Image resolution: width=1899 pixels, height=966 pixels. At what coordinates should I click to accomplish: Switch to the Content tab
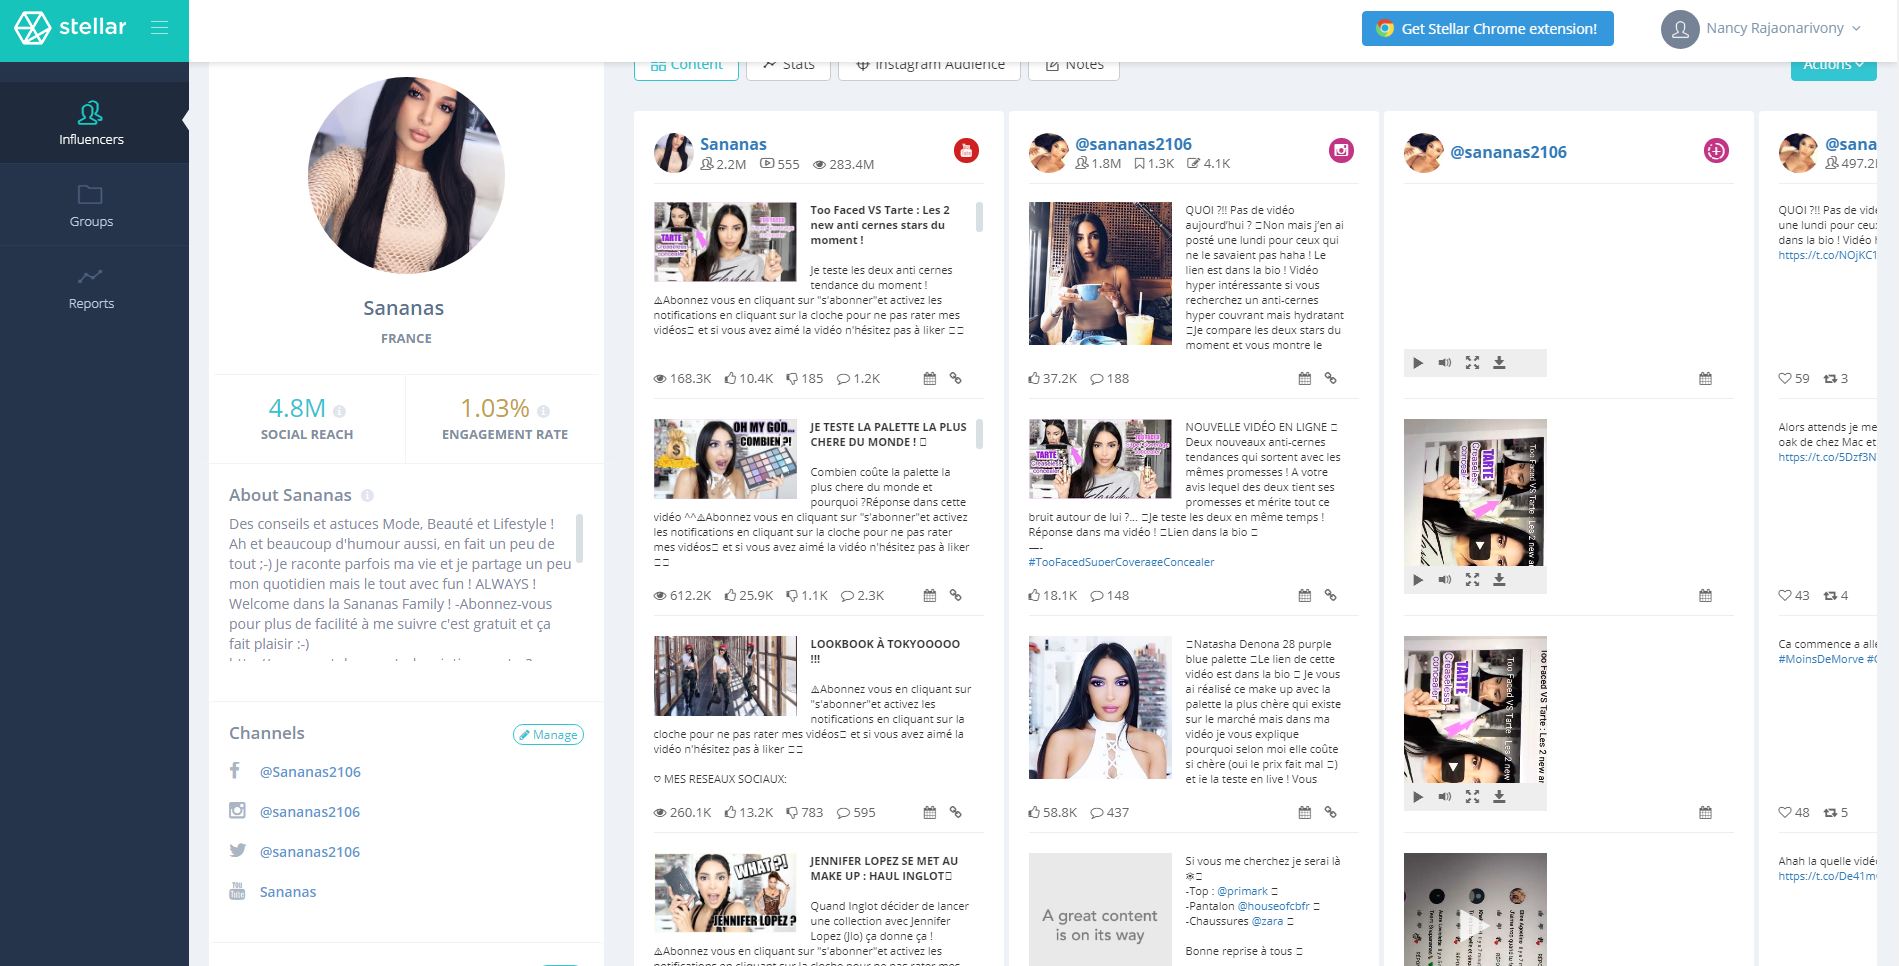(686, 65)
